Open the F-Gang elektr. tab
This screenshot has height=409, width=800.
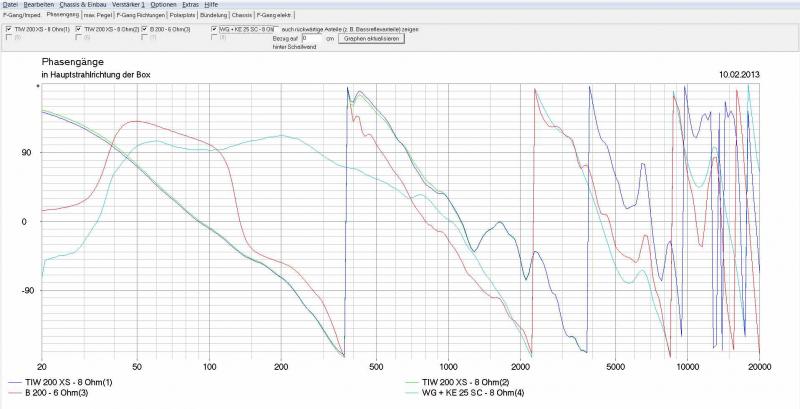coord(275,16)
